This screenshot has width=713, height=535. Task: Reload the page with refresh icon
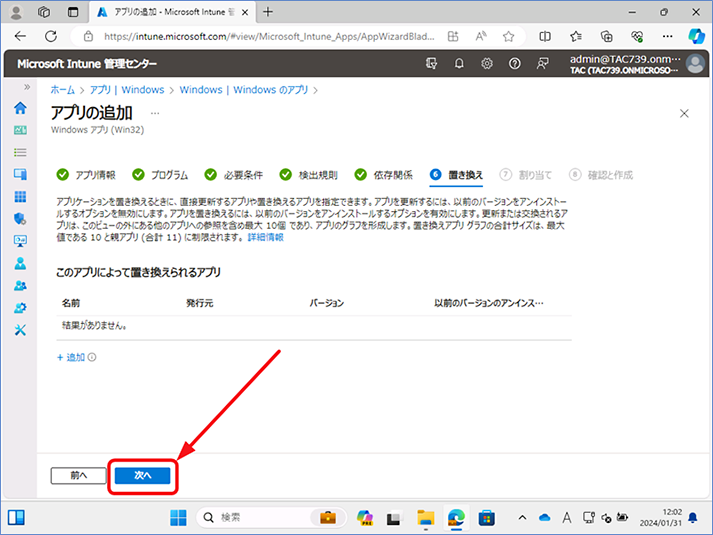tap(51, 36)
